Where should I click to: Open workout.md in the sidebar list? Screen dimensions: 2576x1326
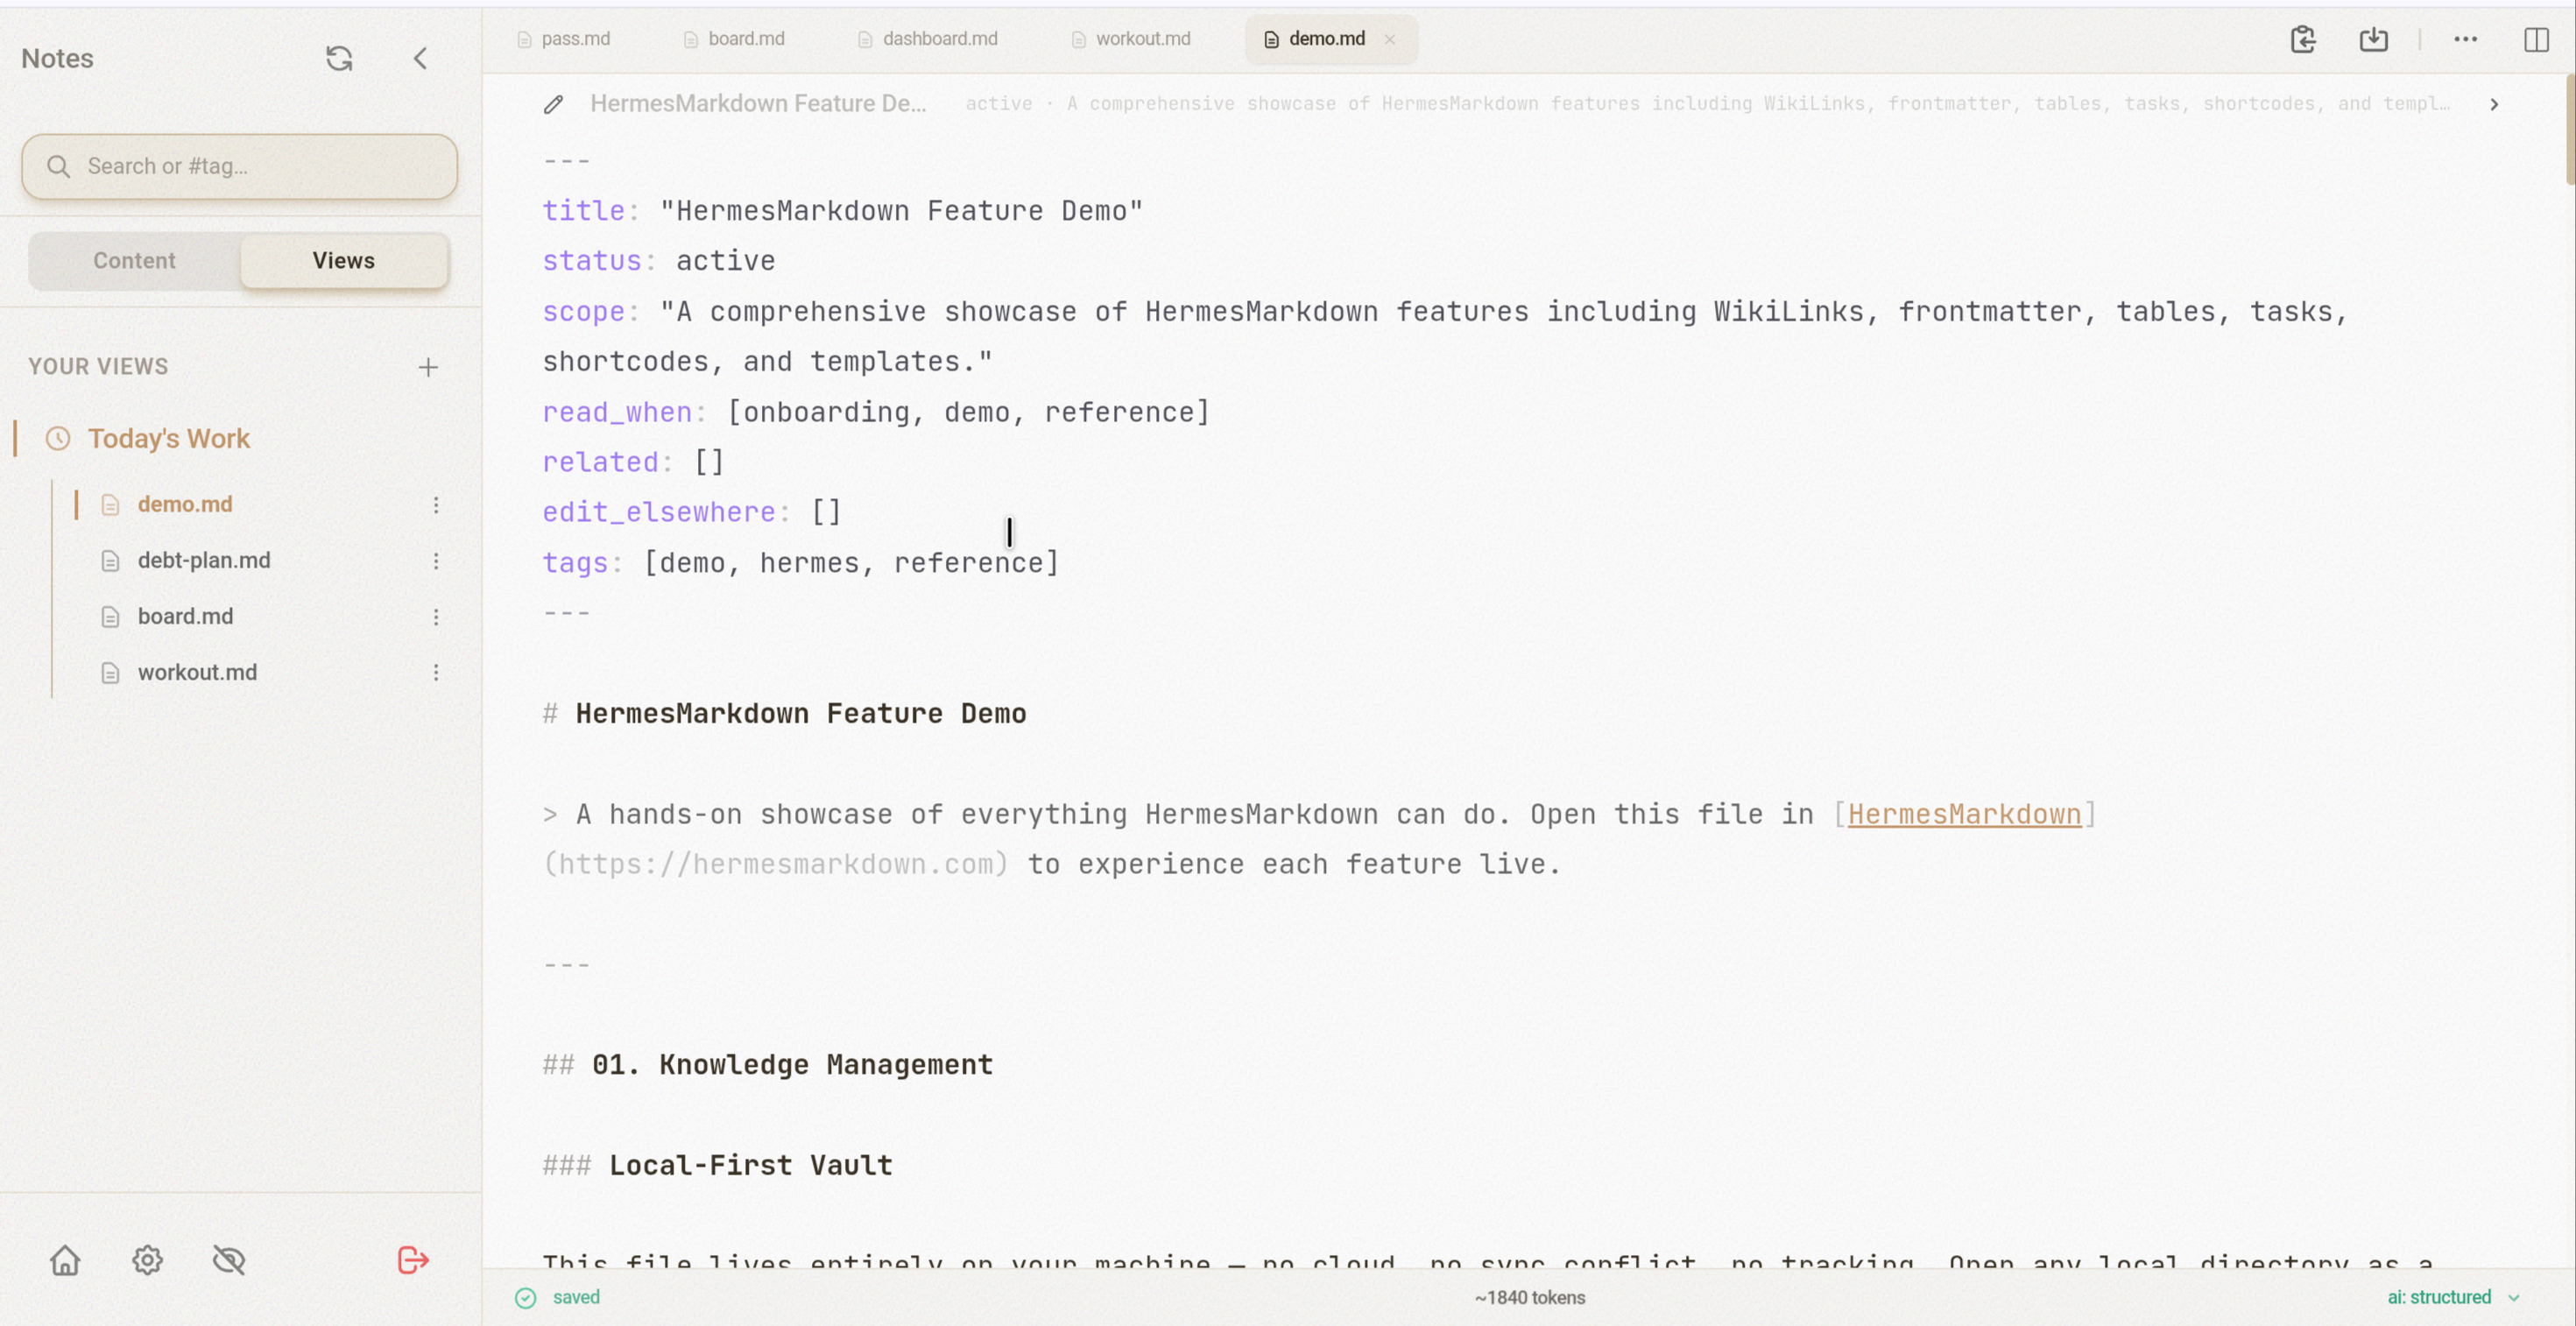pos(197,672)
